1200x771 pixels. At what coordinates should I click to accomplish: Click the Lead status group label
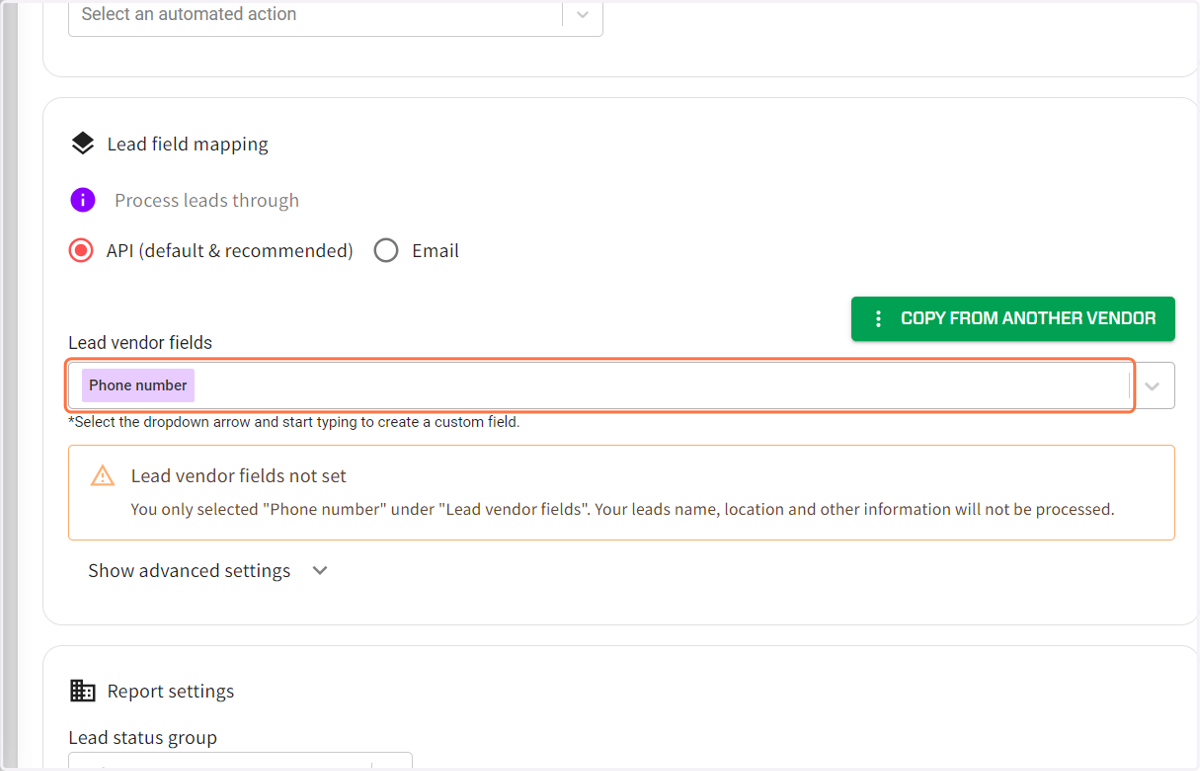[x=143, y=738]
